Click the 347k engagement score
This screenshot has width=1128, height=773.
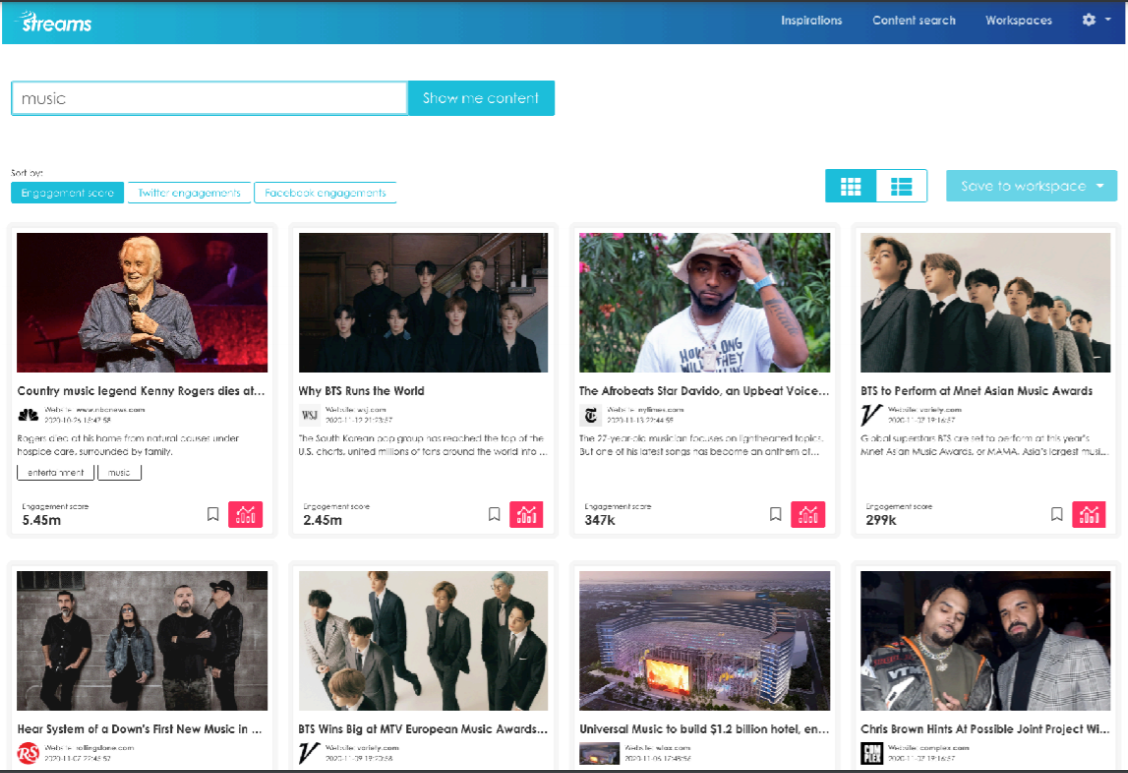(600, 520)
